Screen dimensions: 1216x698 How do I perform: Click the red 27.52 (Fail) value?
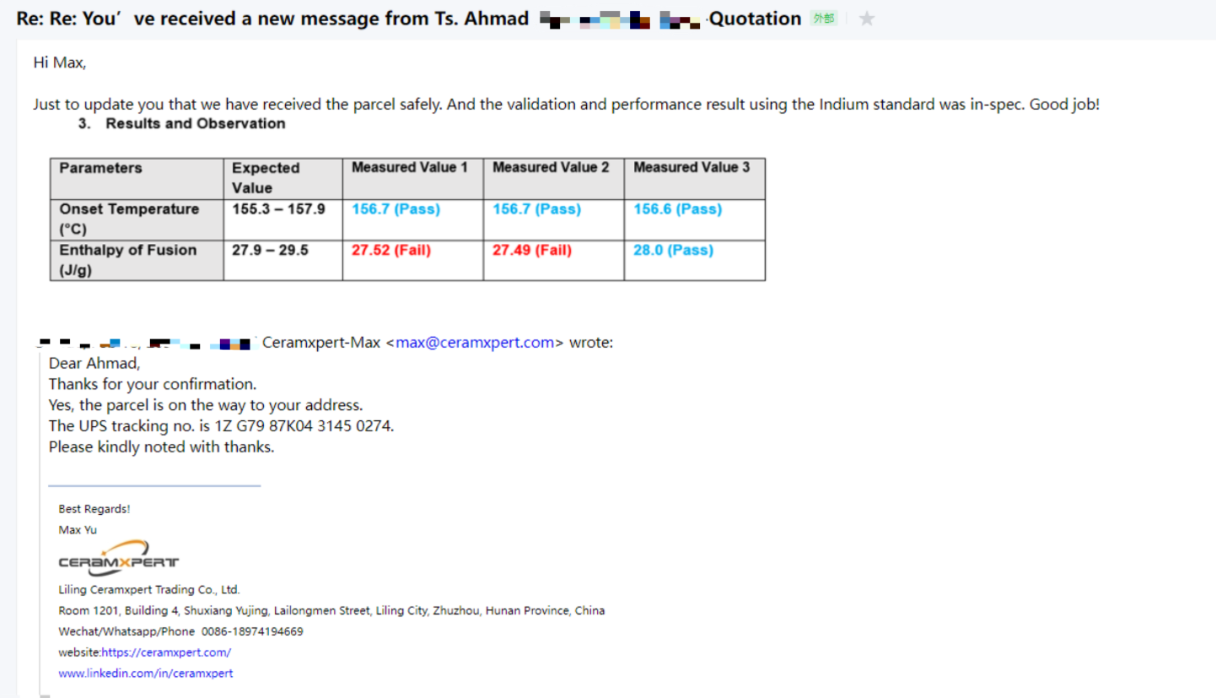point(391,251)
